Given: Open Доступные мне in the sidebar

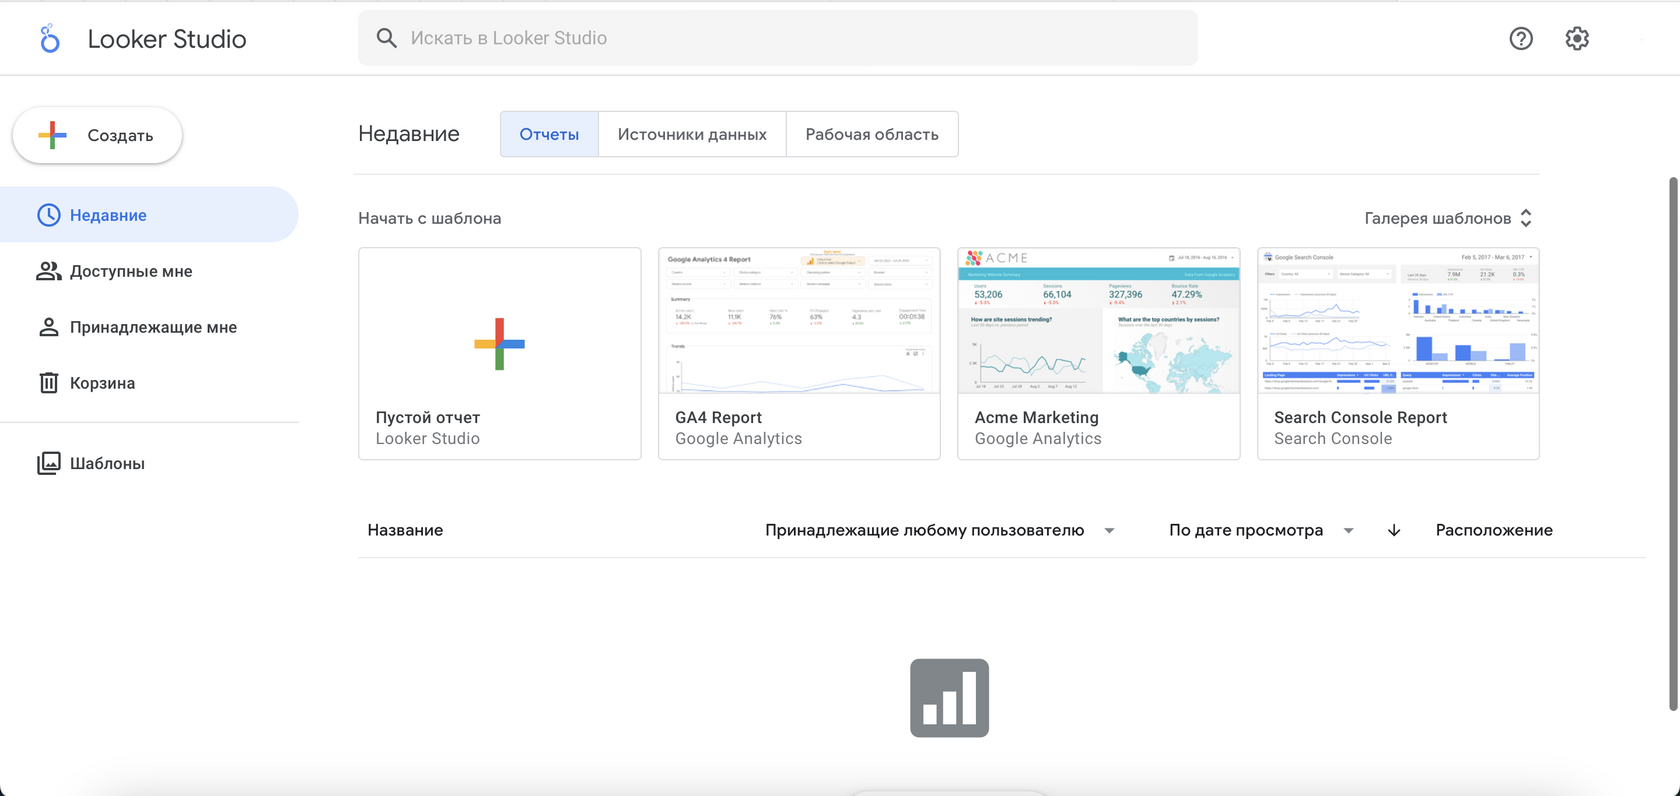Looking at the screenshot, I should click(x=149, y=271).
